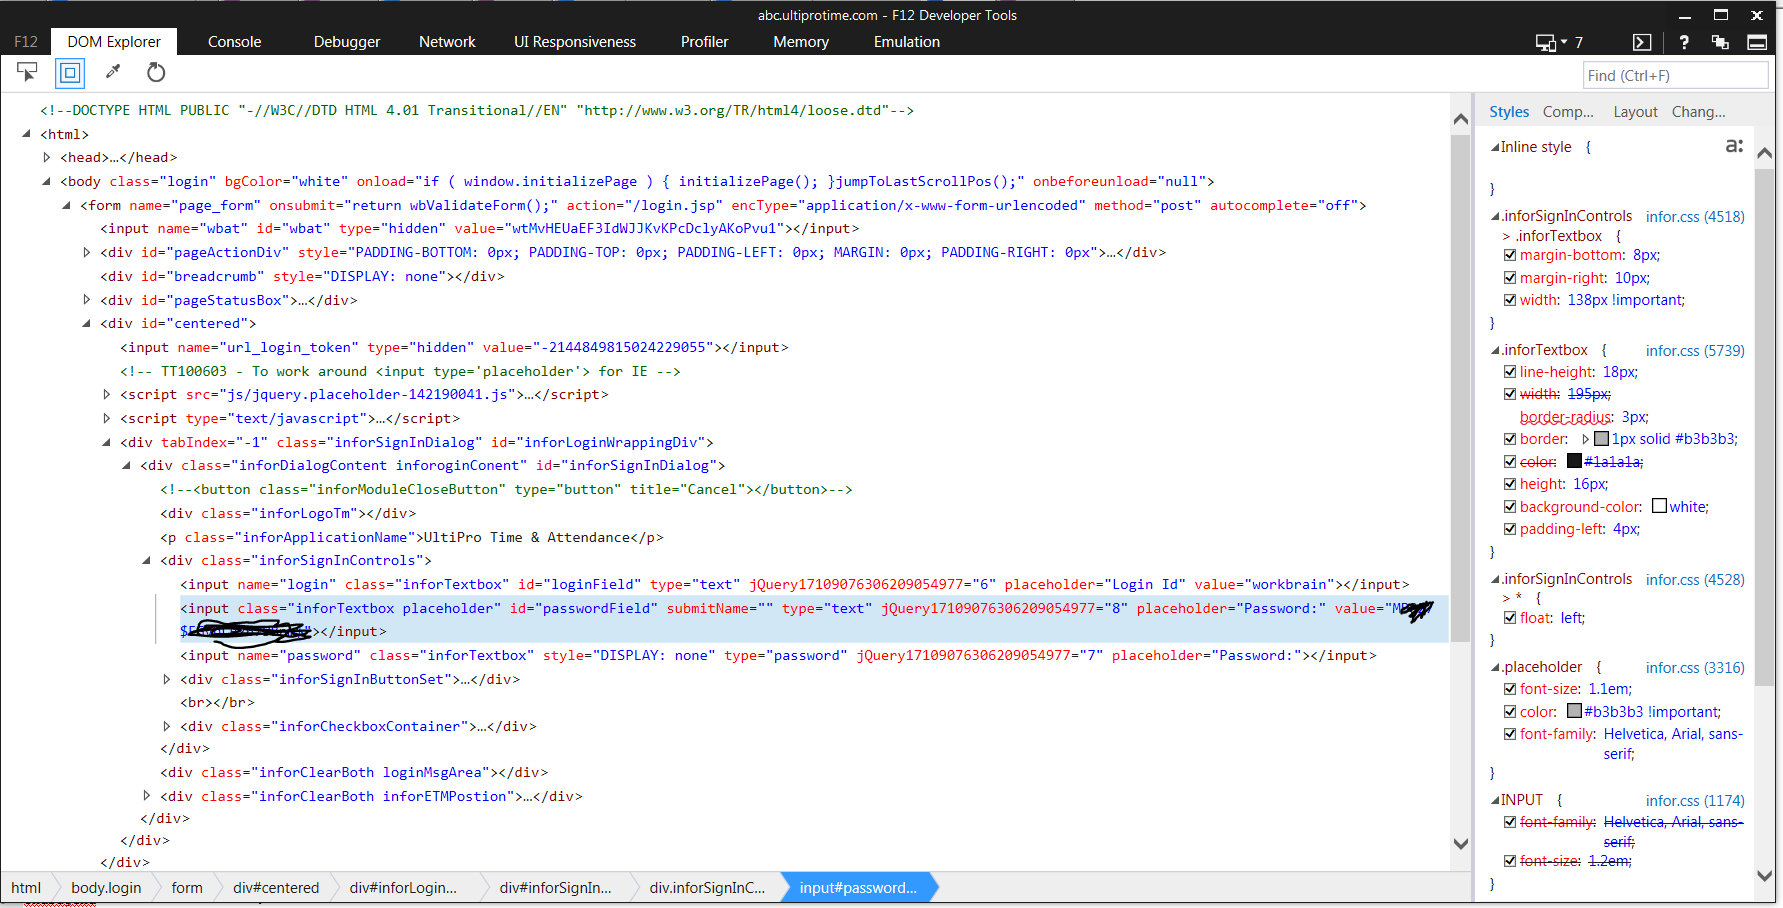Image resolution: width=1783 pixels, height=908 pixels.
Task: Click the Styles pane scroll up arrow
Action: [1764, 154]
